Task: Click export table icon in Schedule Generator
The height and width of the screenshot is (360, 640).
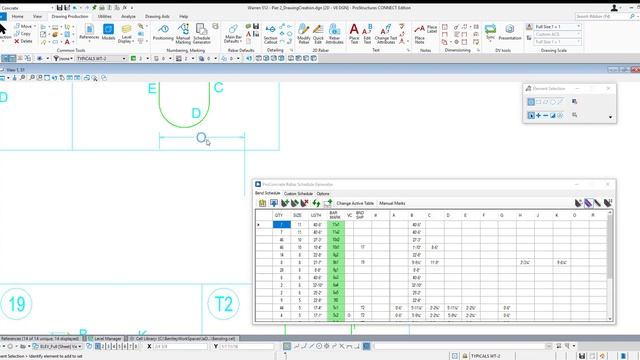Action: (327, 203)
